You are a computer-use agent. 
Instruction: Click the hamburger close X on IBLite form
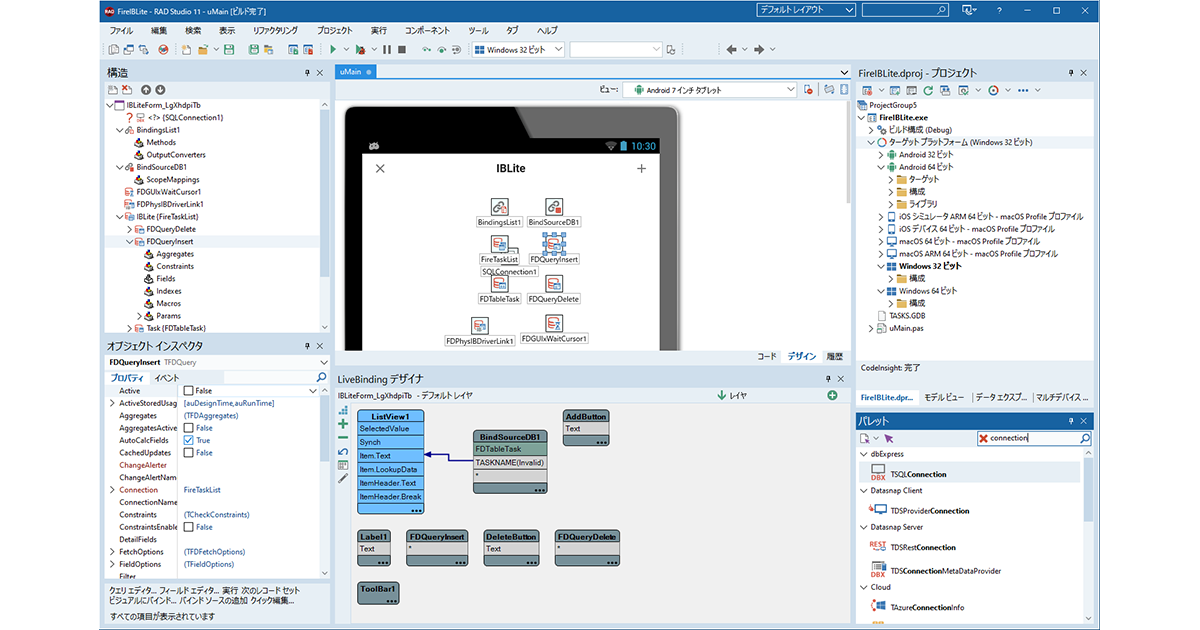pos(380,169)
